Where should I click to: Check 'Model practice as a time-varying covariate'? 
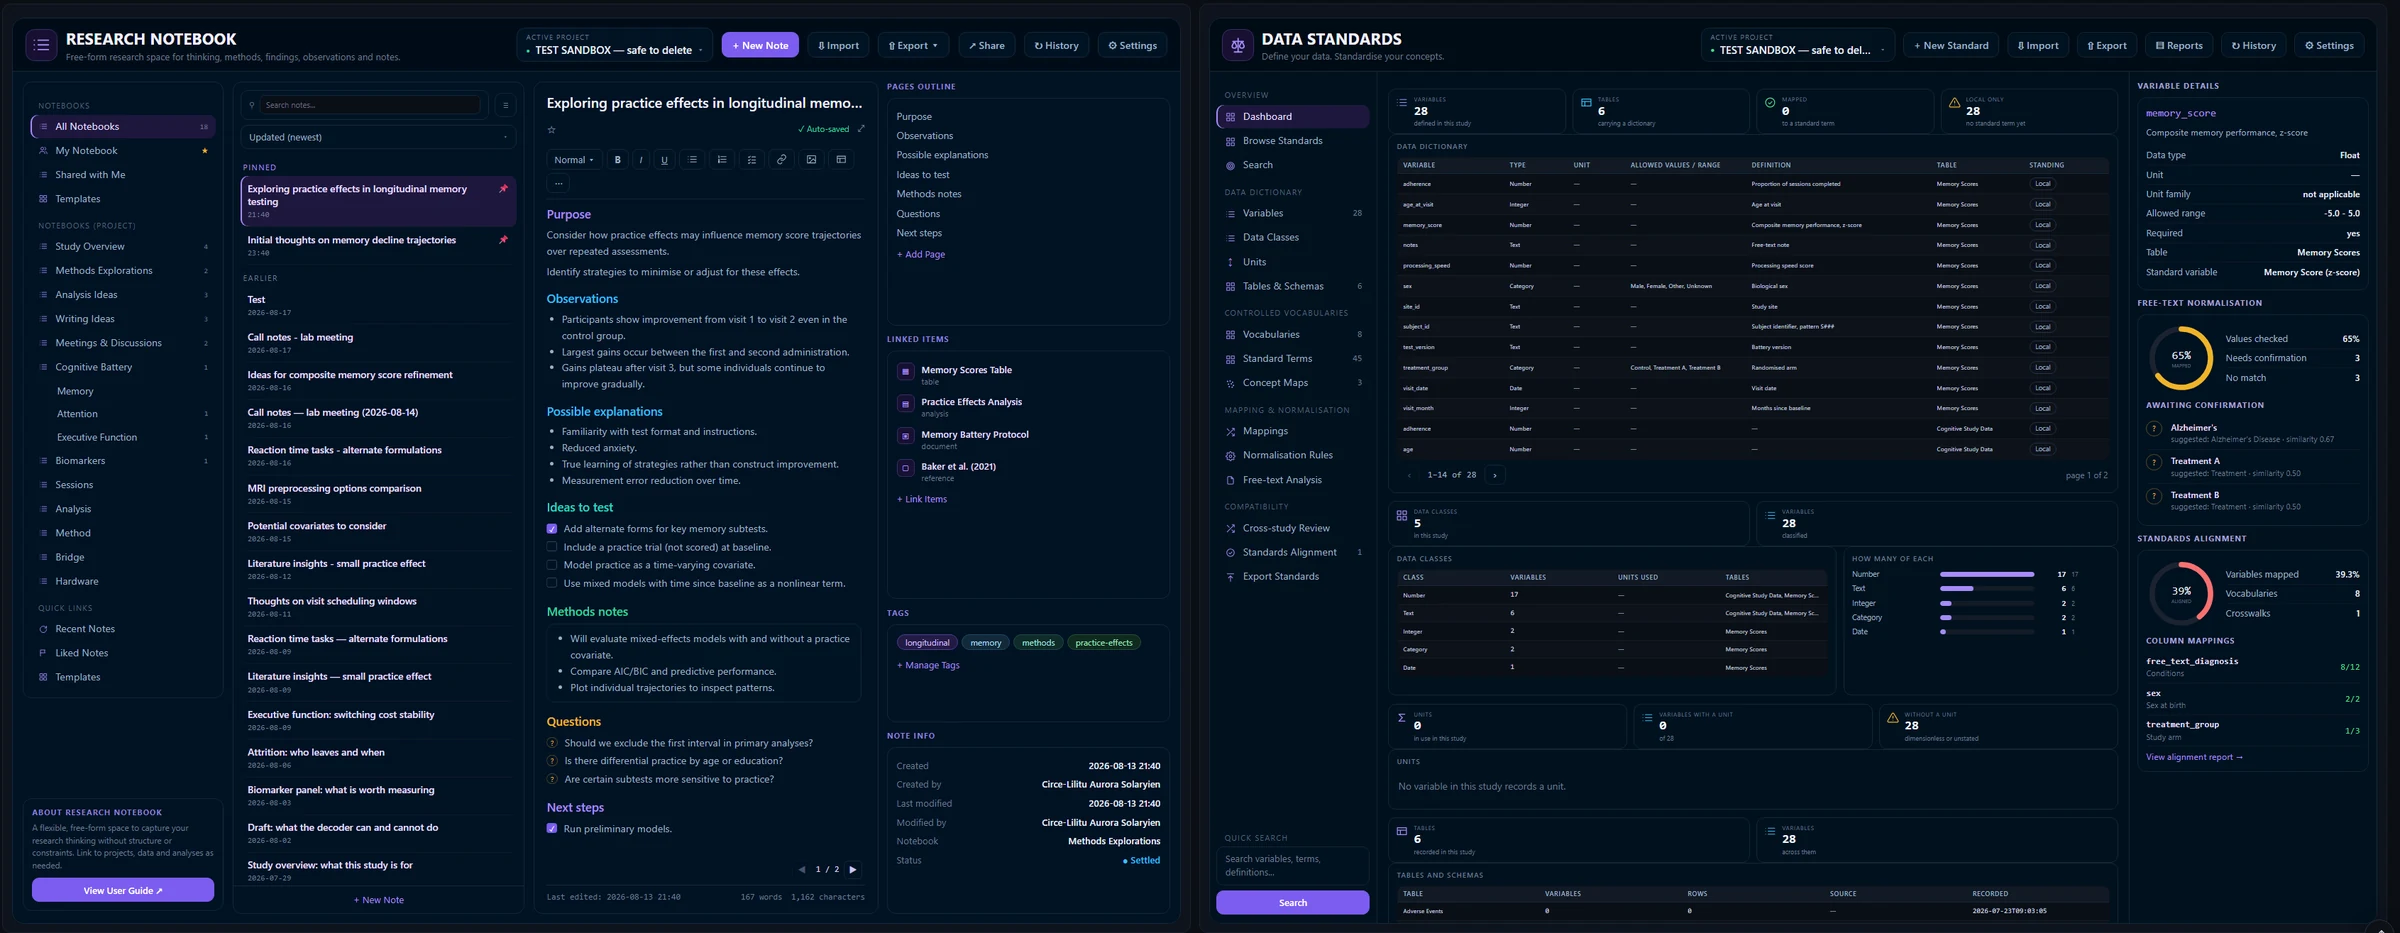[x=552, y=565]
